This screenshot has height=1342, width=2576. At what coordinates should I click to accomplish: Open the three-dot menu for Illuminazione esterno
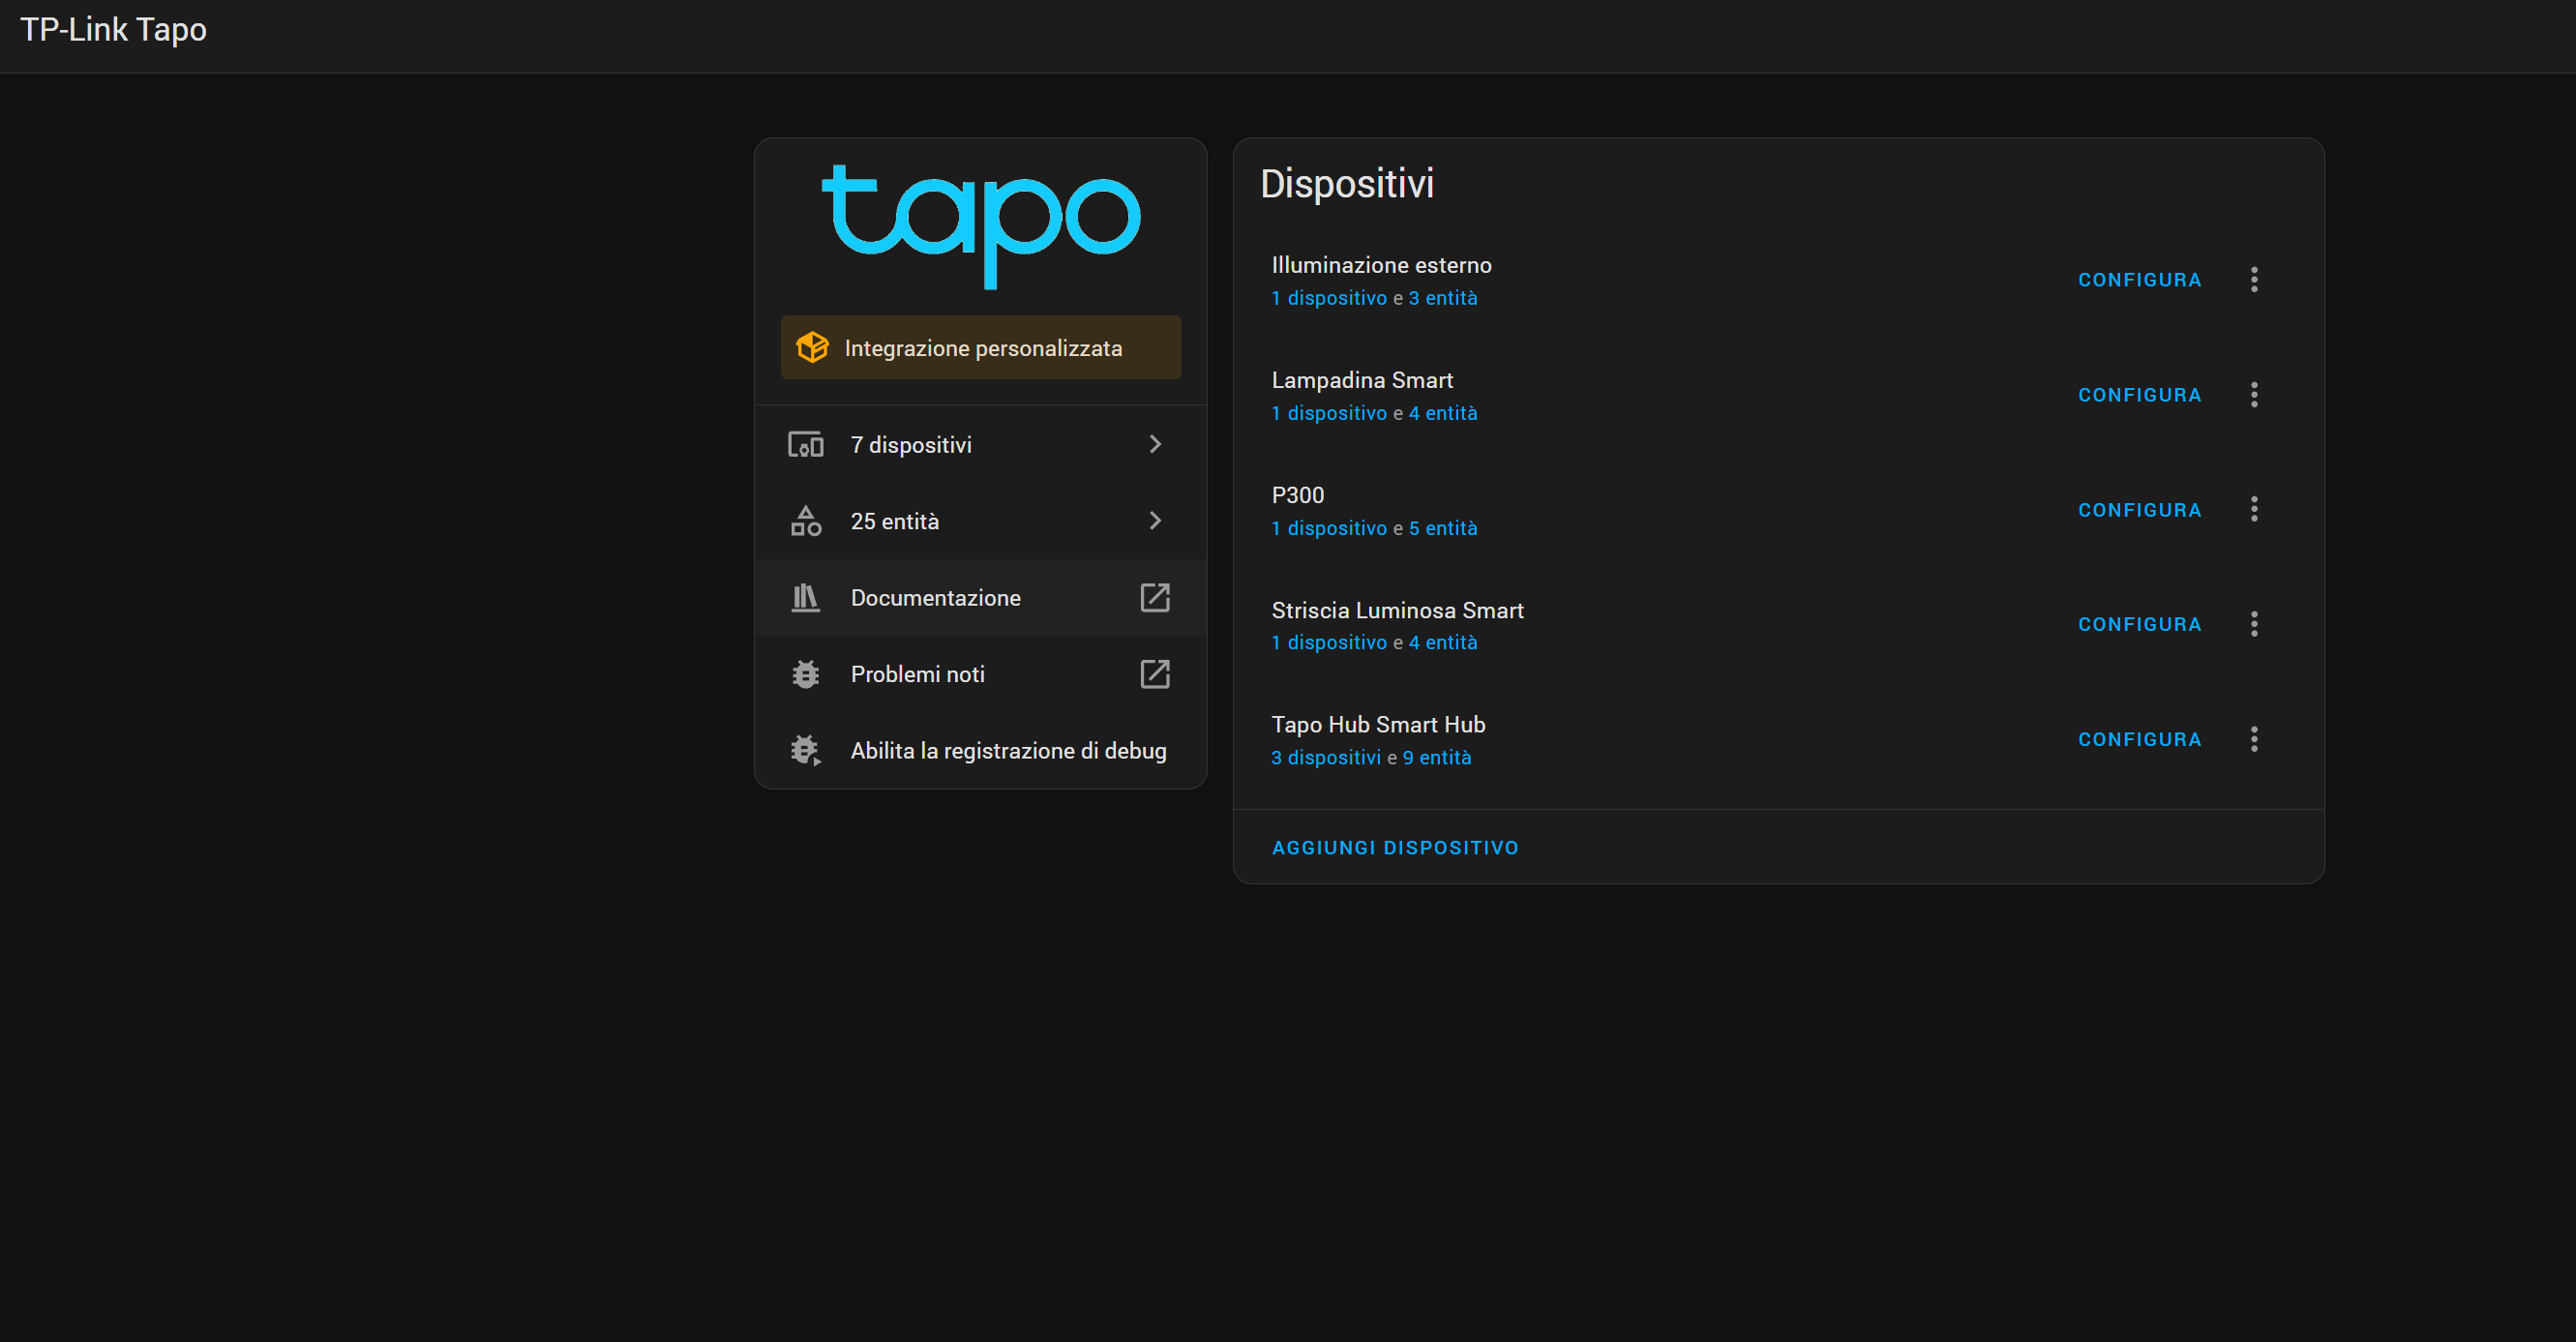tap(2254, 279)
